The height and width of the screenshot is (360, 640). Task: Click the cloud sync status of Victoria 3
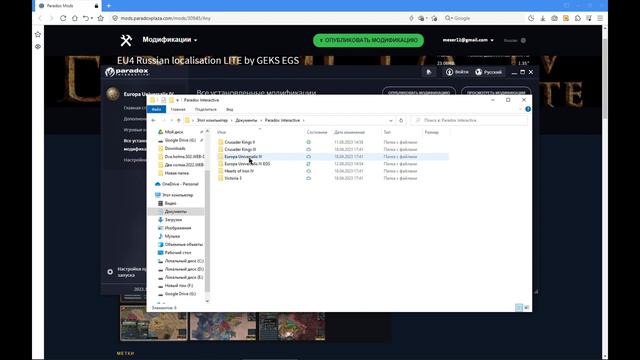tap(309, 178)
